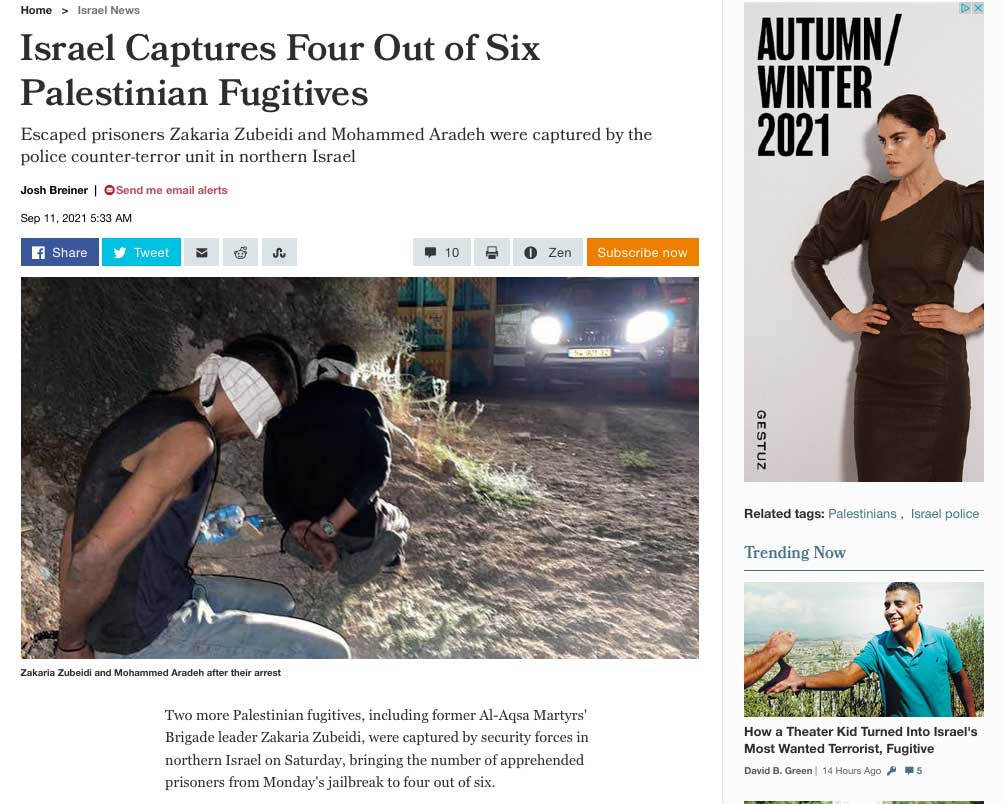Screen dimensions: 1004x804
Task: Toggle Zen reading mode
Action: tap(548, 252)
